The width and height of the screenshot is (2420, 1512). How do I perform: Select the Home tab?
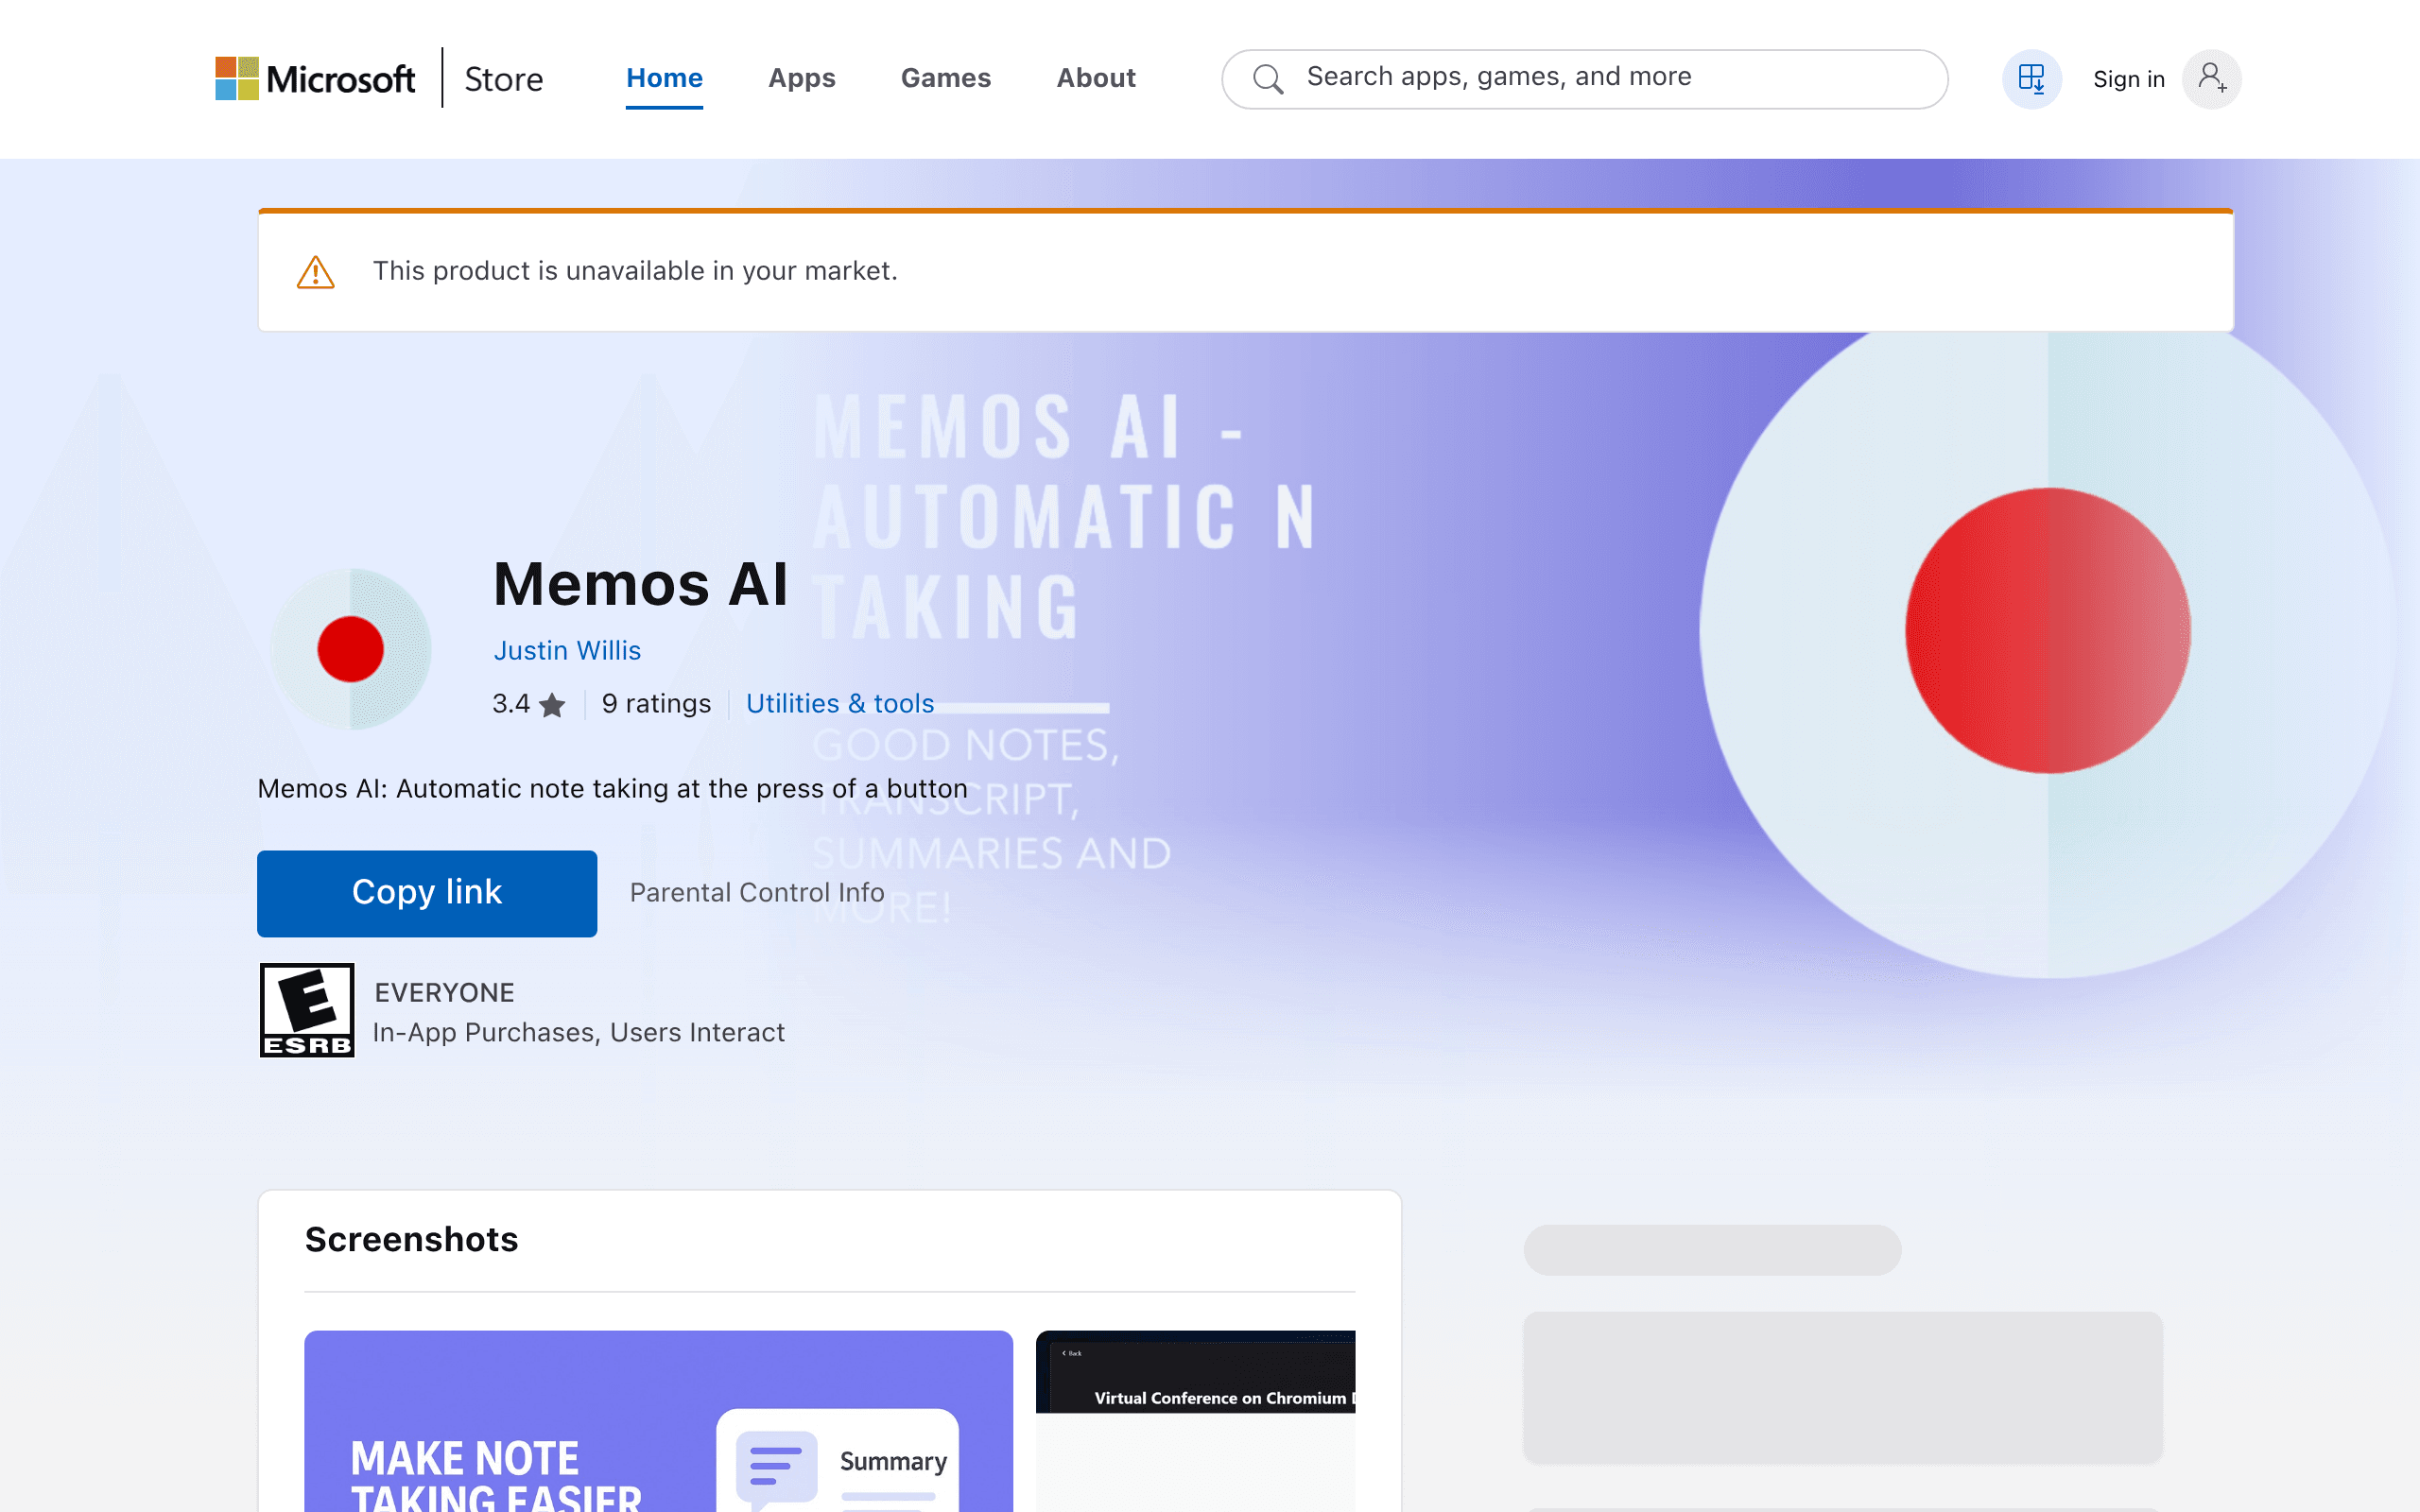664,78
